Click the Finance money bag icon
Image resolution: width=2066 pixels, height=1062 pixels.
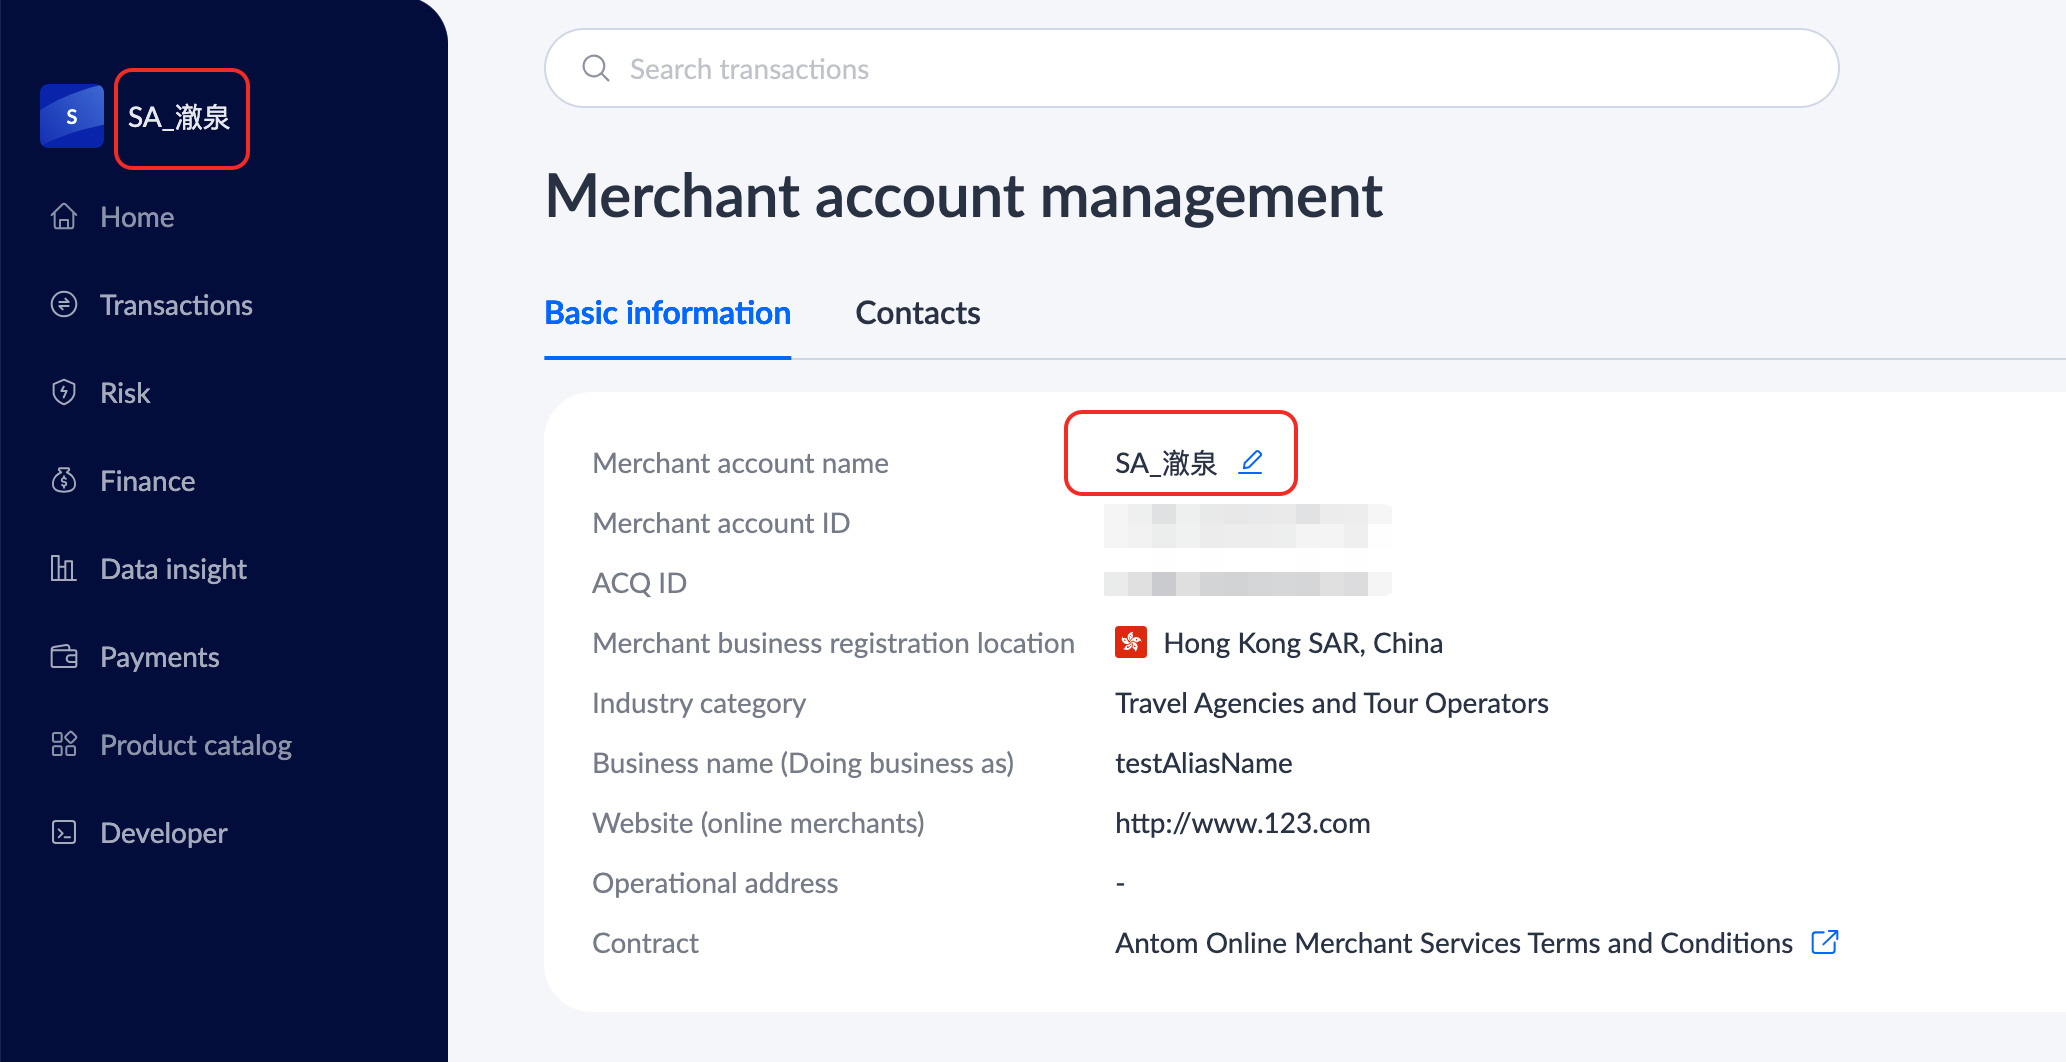click(64, 481)
